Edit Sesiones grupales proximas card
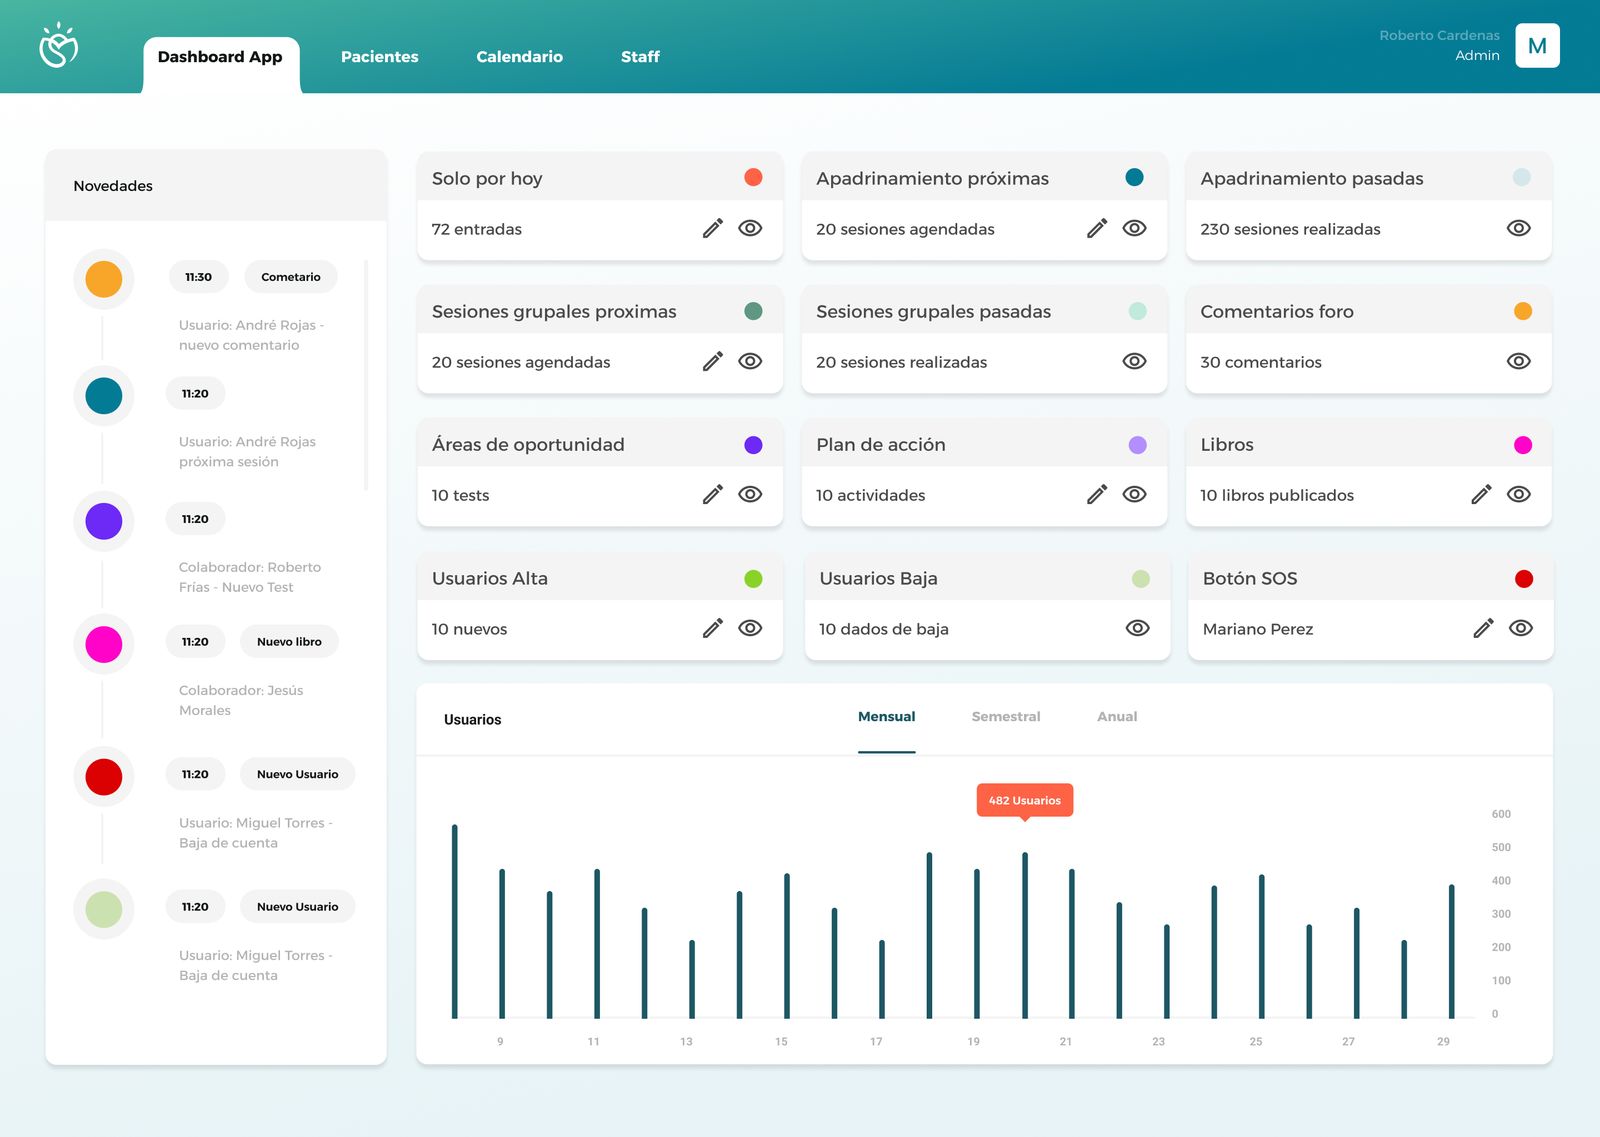This screenshot has height=1137, width=1600. (713, 362)
